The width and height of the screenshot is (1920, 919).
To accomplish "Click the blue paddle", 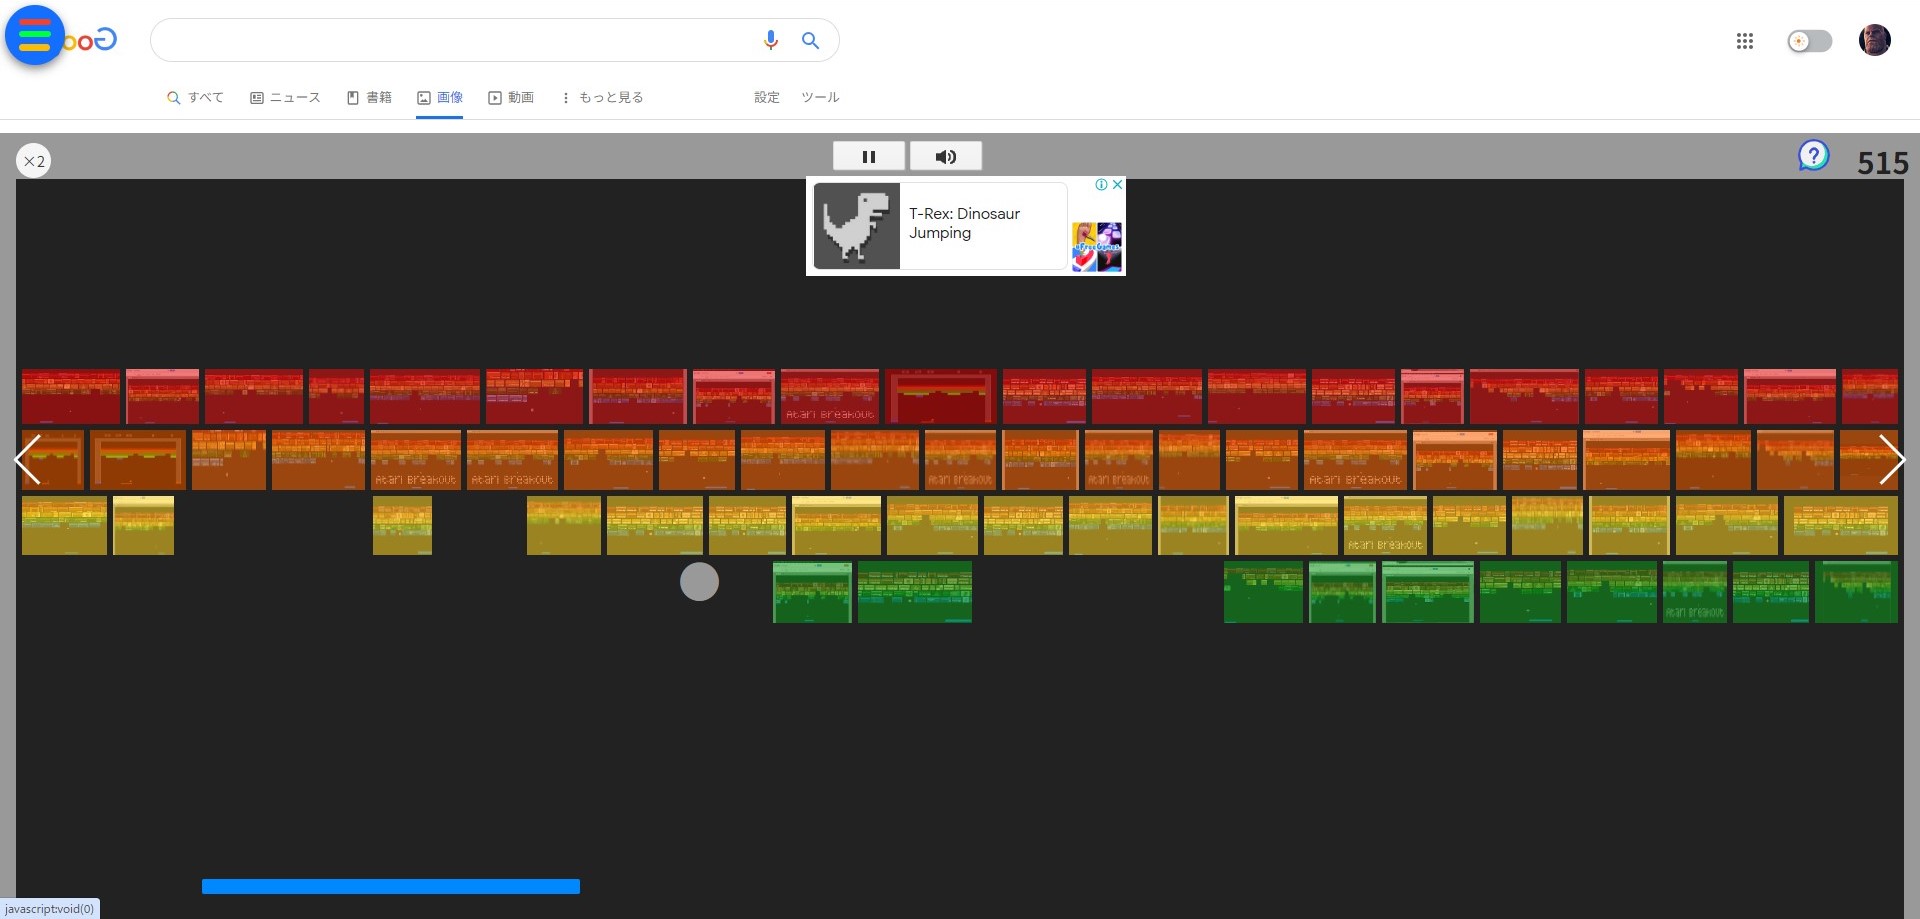I will click(391, 886).
